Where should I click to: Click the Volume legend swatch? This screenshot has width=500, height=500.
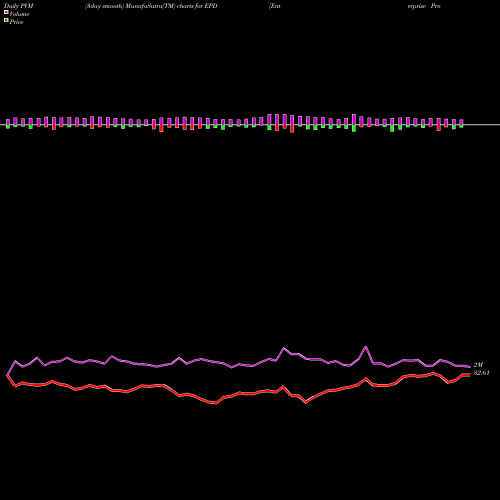6,12
